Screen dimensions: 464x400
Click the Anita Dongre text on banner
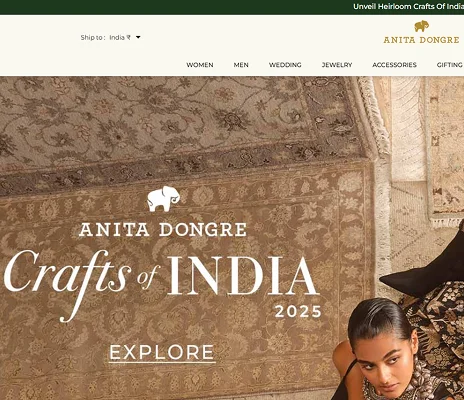[x=163, y=230]
